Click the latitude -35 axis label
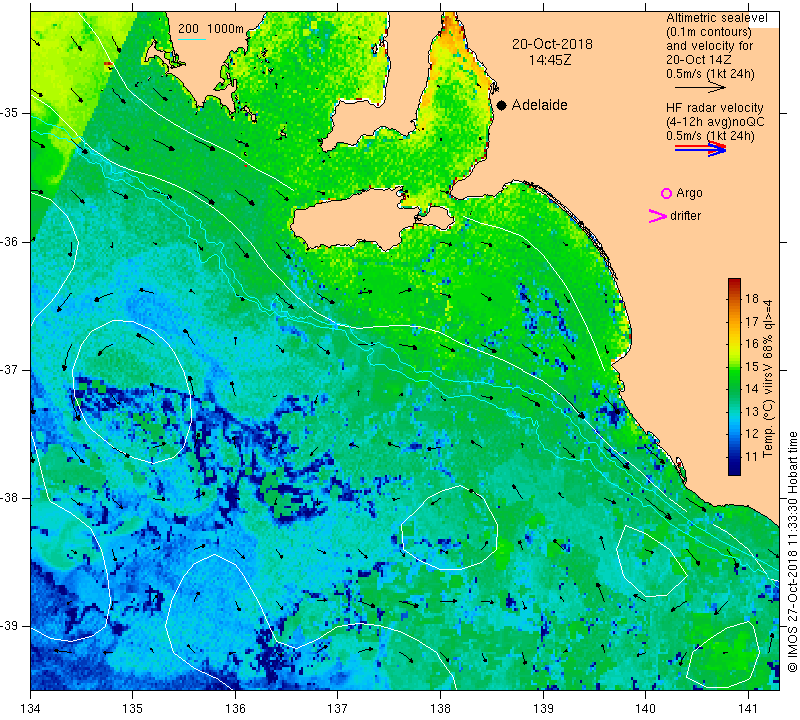 tap(10, 113)
